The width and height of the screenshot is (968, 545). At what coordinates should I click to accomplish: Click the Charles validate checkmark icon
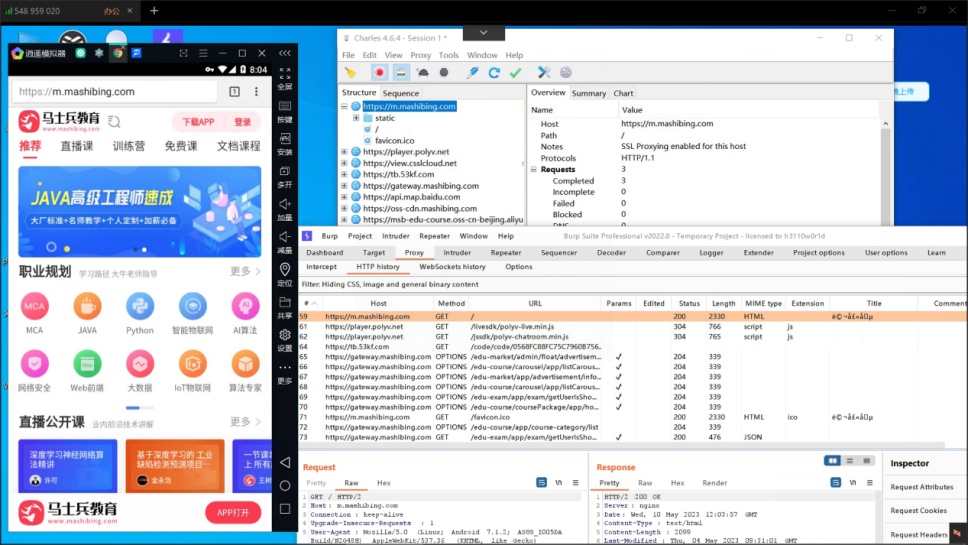click(515, 73)
